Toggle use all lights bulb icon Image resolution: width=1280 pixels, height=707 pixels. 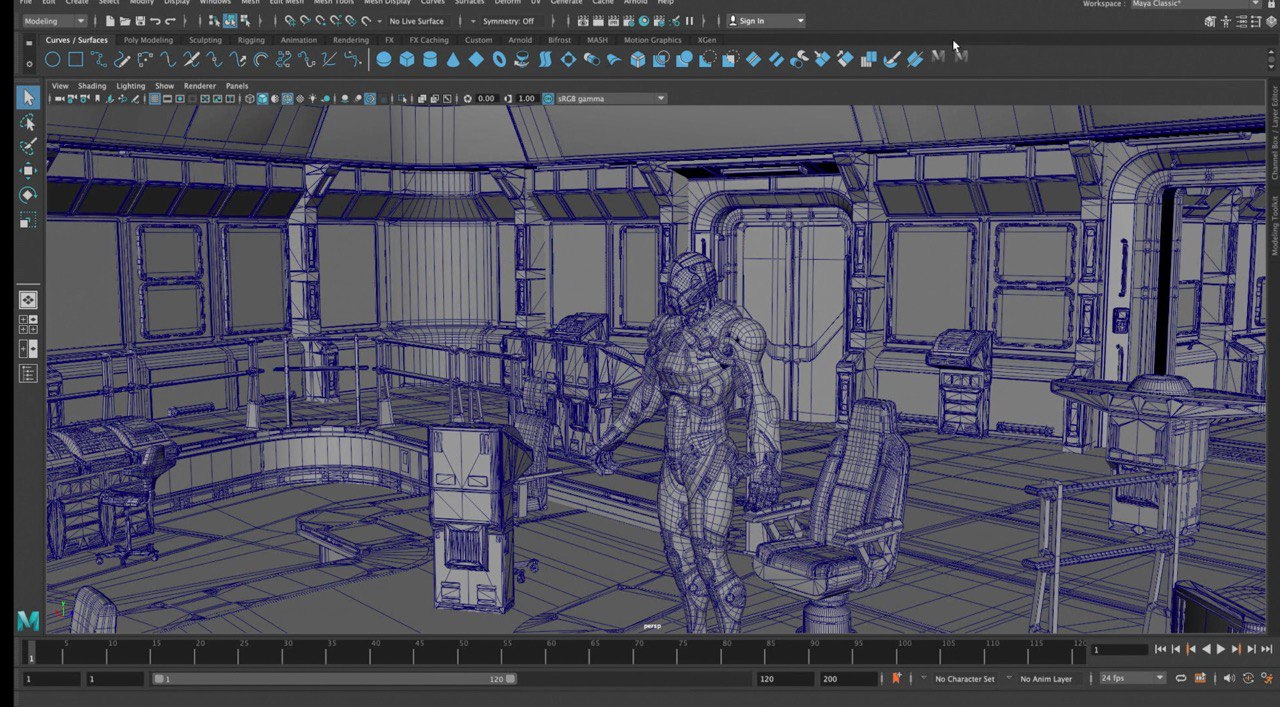(x=312, y=99)
